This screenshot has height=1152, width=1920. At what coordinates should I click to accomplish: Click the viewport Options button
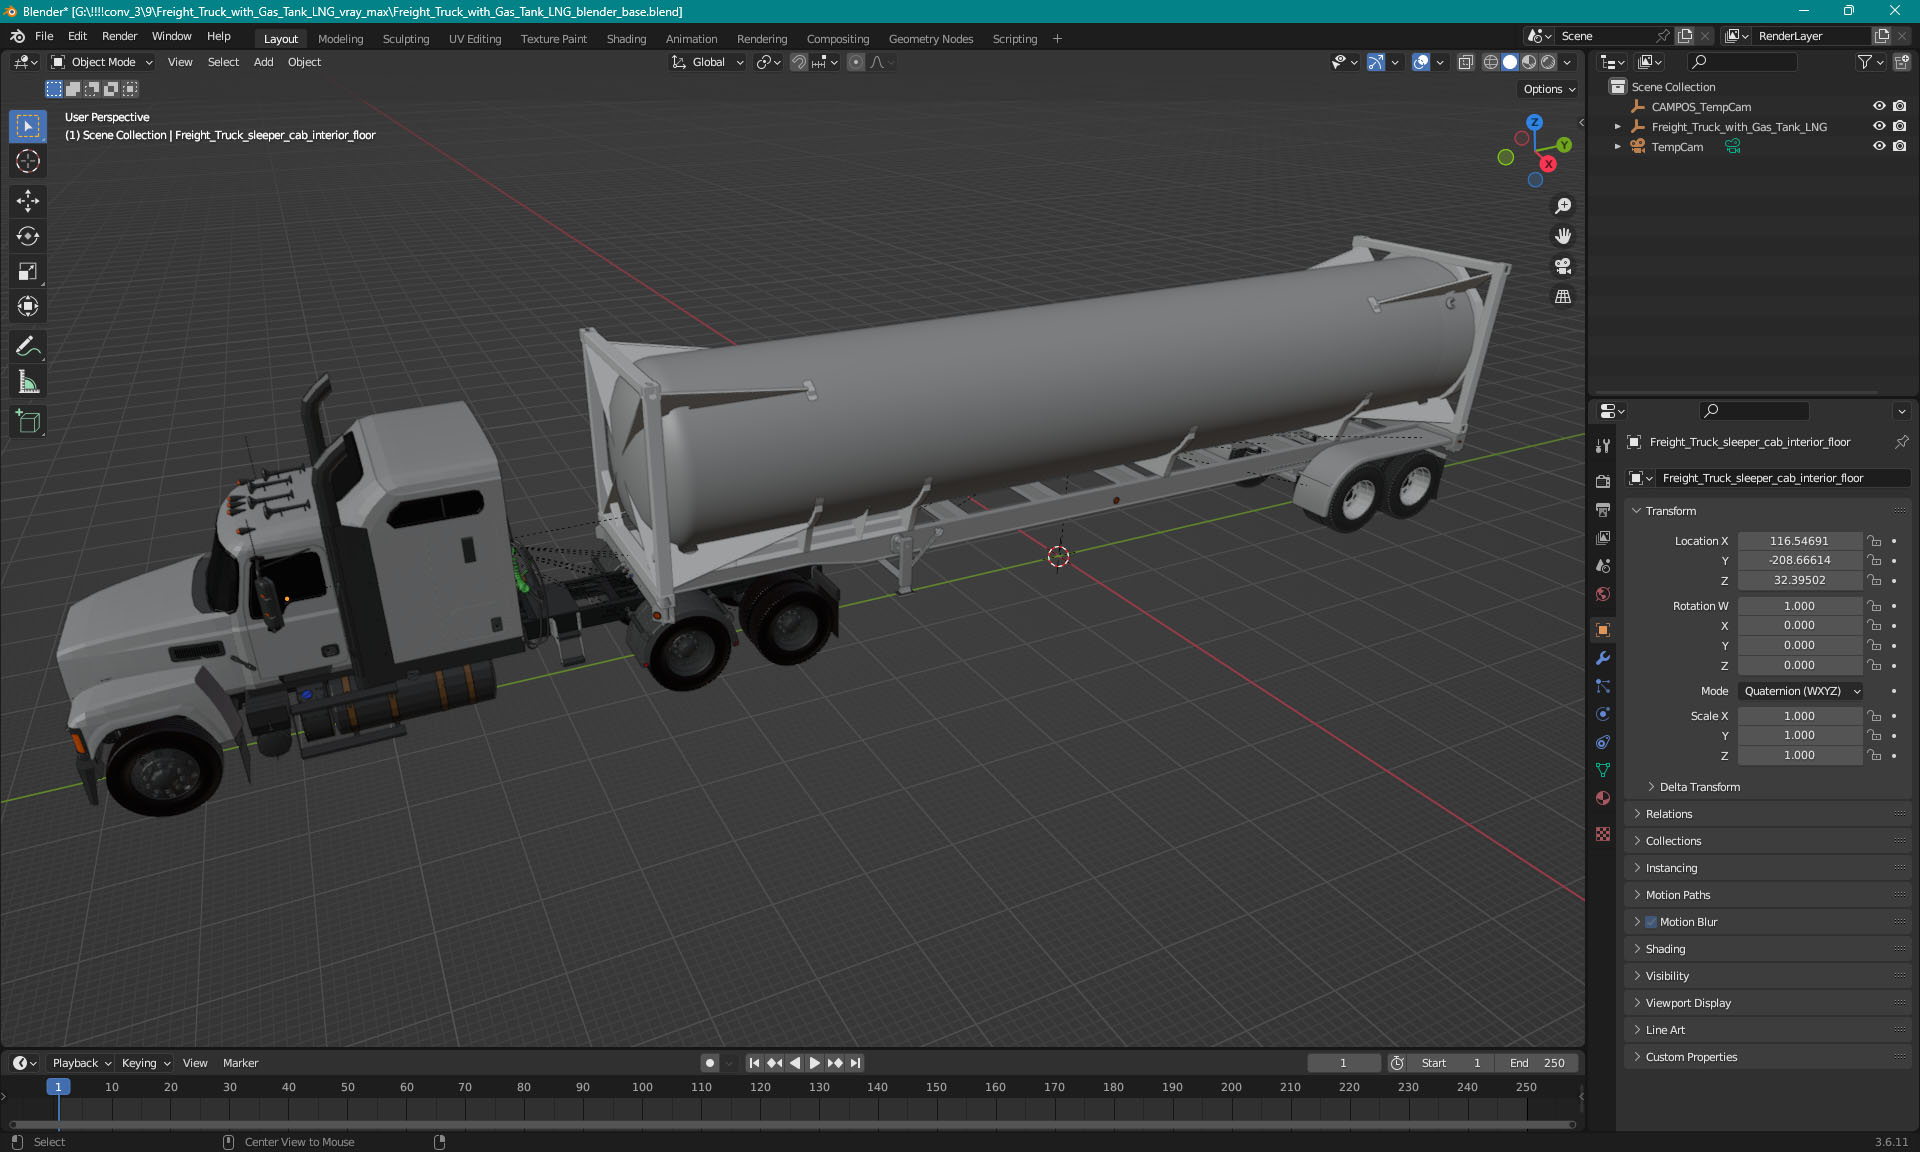(1548, 89)
